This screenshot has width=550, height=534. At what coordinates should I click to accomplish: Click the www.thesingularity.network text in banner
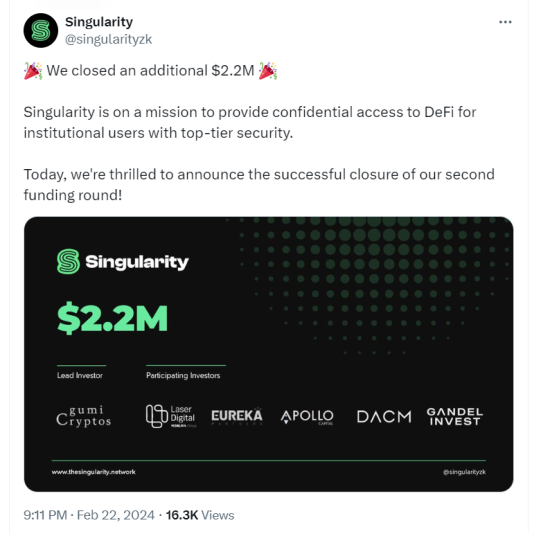tap(94, 472)
